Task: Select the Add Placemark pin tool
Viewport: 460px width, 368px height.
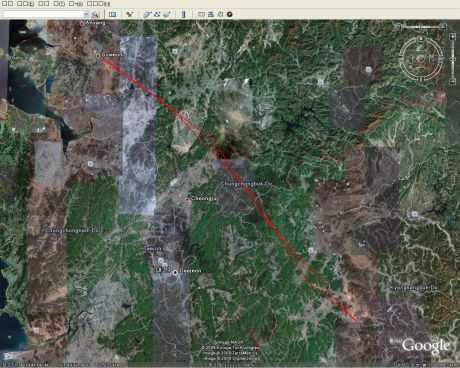Action: click(129, 14)
